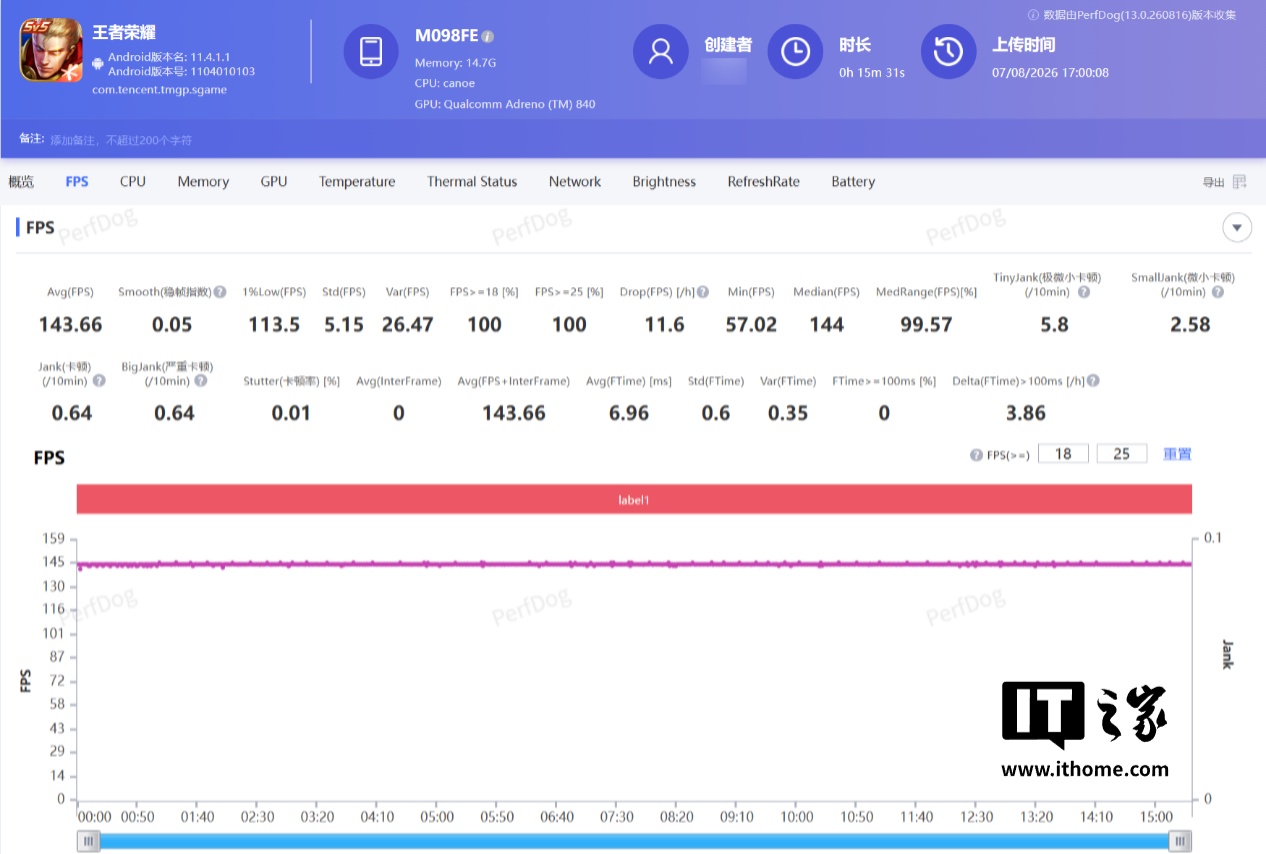The width and height of the screenshot is (1266, 854).
Task: Collapse the FPS section using the arrow
Action: (1237, 228)
